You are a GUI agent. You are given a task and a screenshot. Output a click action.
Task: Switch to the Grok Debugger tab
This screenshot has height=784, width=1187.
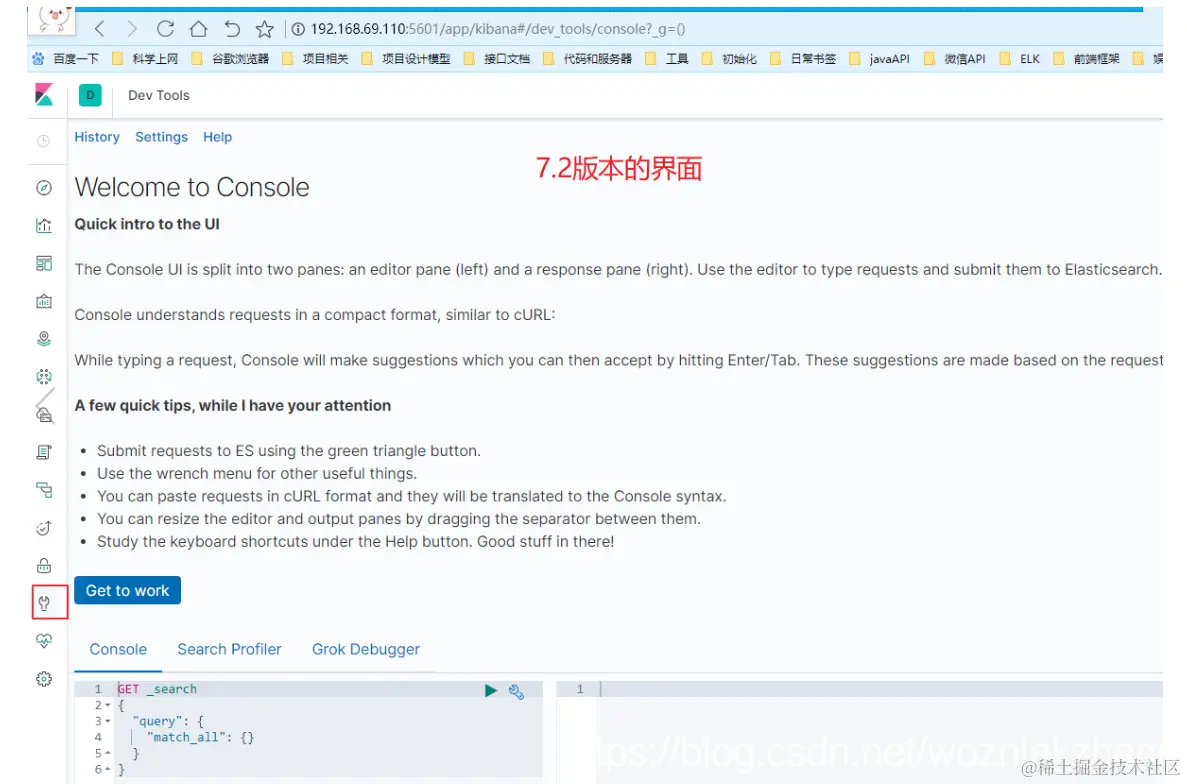point(366,649)
